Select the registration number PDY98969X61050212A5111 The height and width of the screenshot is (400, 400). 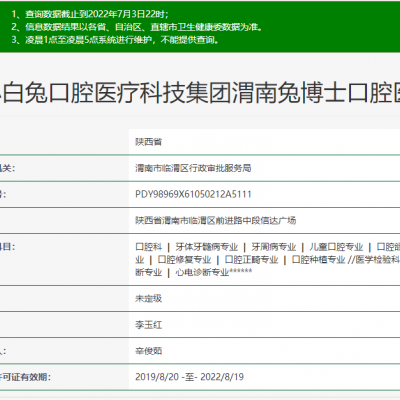pos(193,194)
